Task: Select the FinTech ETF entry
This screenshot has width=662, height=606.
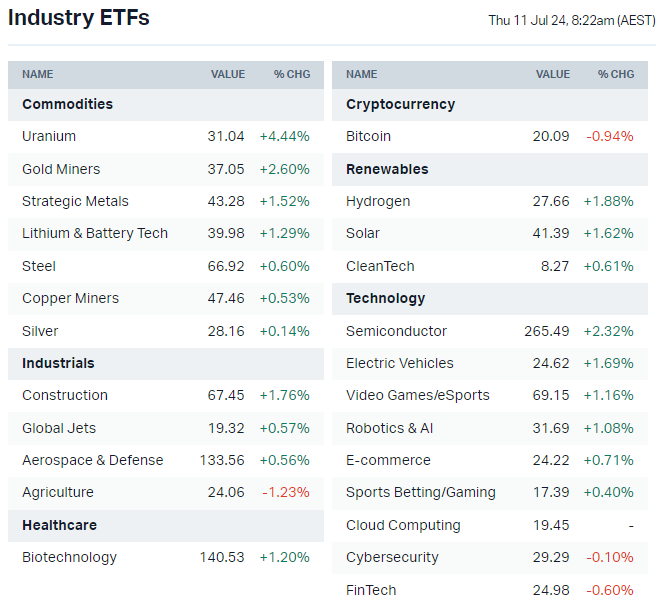Action: (x=371, y=590)
